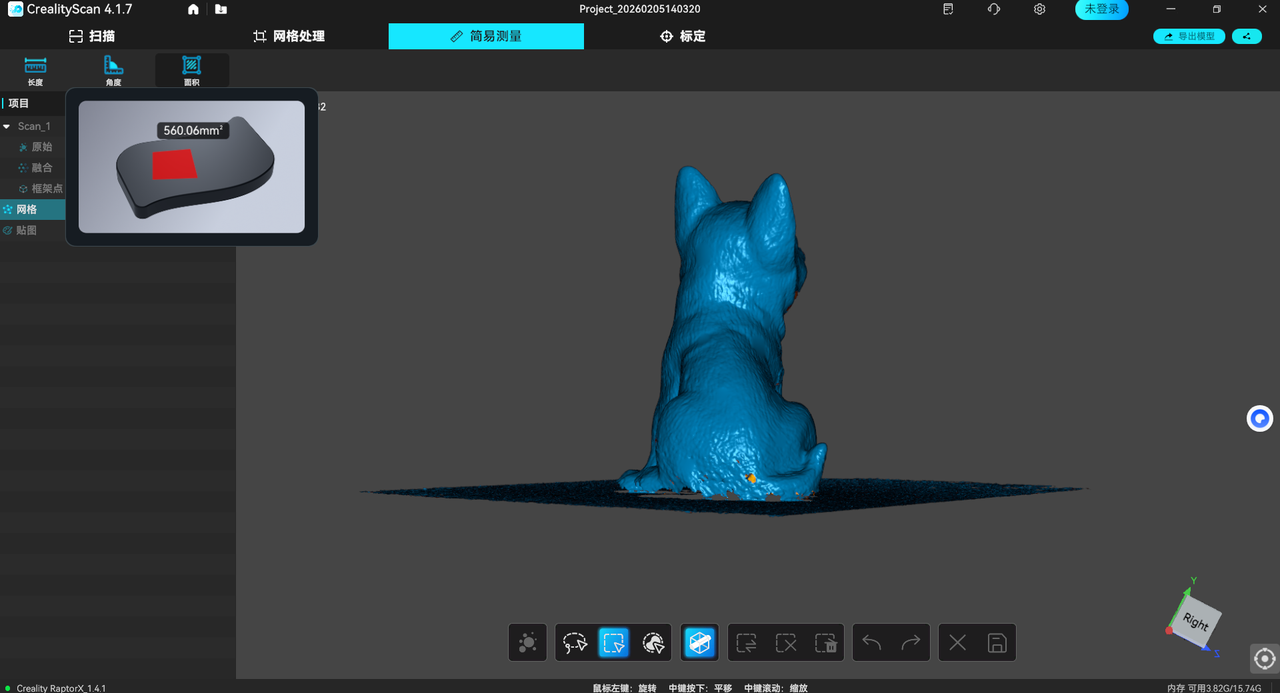1280x693 pixels.
Task: Select the rectangle selection tool
Action: coord(614,642)
